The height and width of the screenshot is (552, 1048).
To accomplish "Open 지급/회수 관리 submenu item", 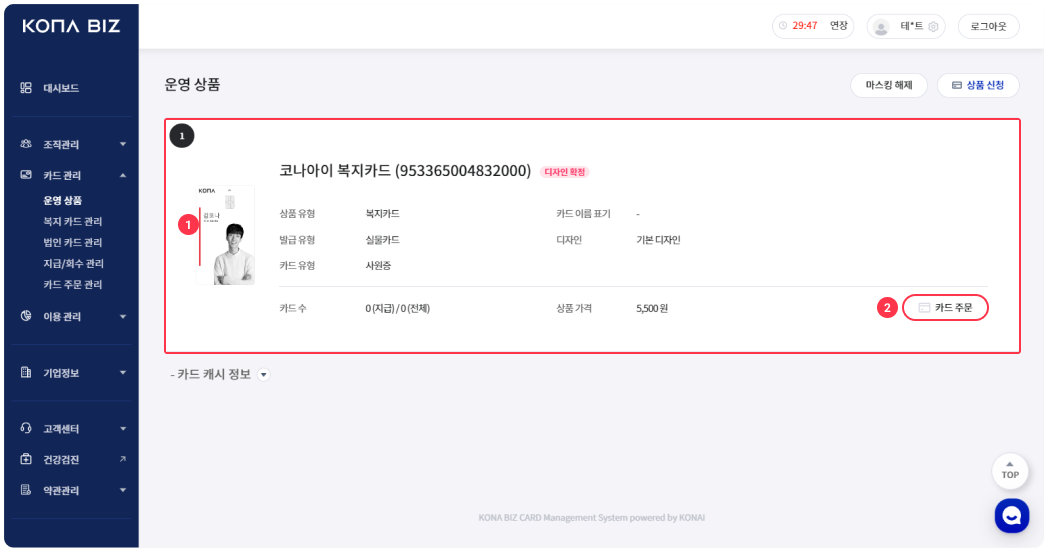I will tap(74, 263).
